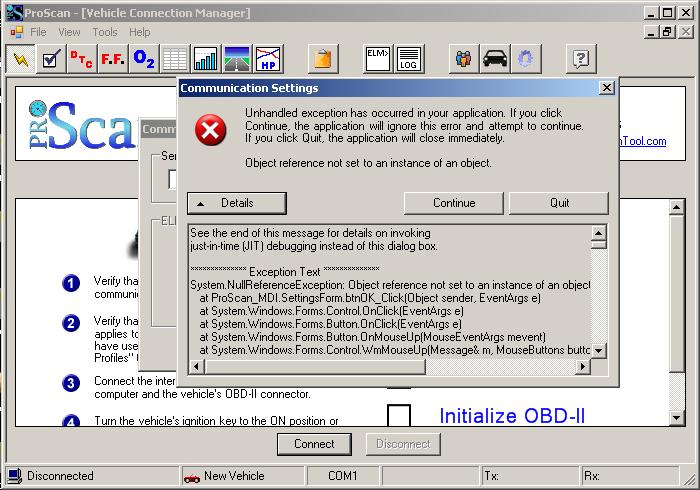700x490 pixels.
Task: Select the O2 oxygen sensor icon
Action: [144, 60]
